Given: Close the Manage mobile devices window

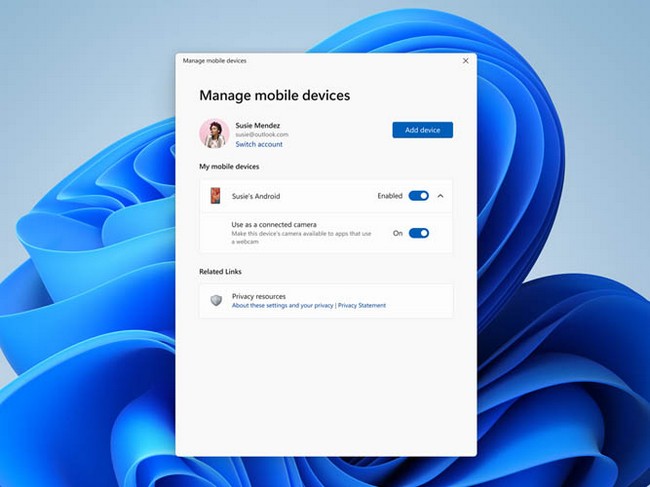Looking at the screenshot, I should point(466,61).
